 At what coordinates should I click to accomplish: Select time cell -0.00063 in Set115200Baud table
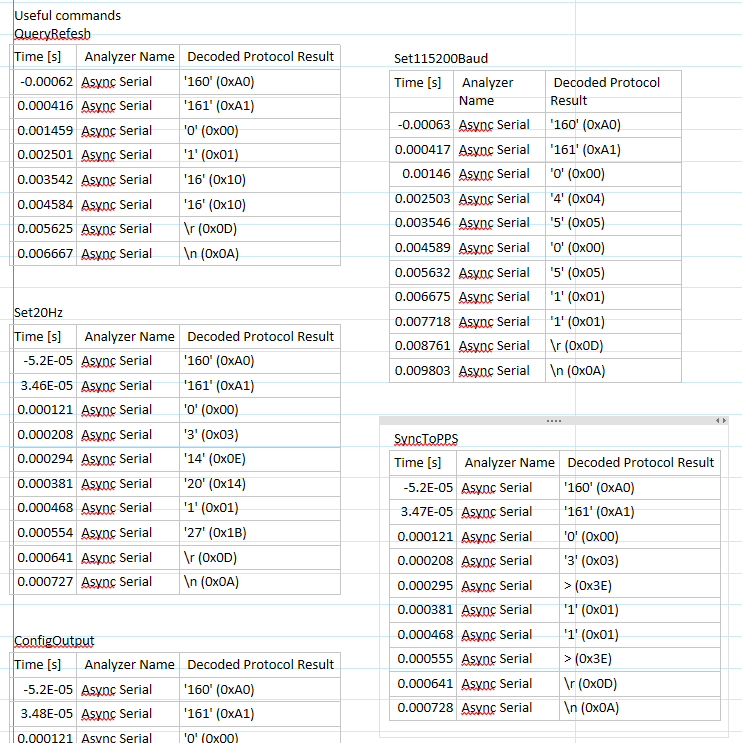pos(424,125)
